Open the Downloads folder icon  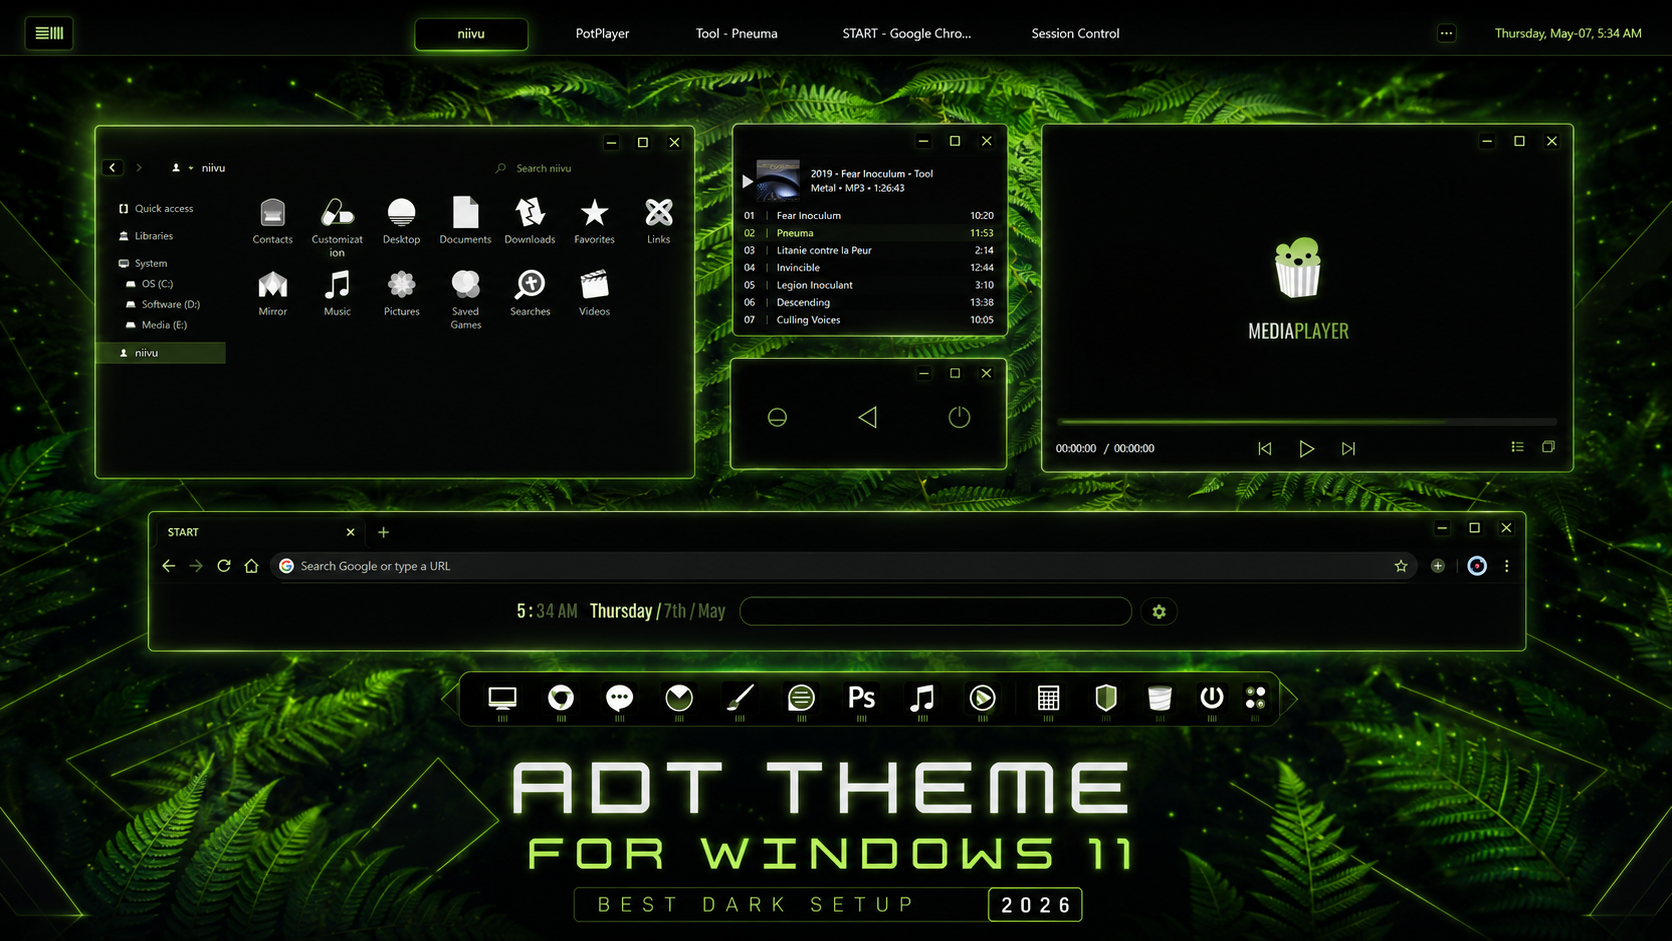530,221
